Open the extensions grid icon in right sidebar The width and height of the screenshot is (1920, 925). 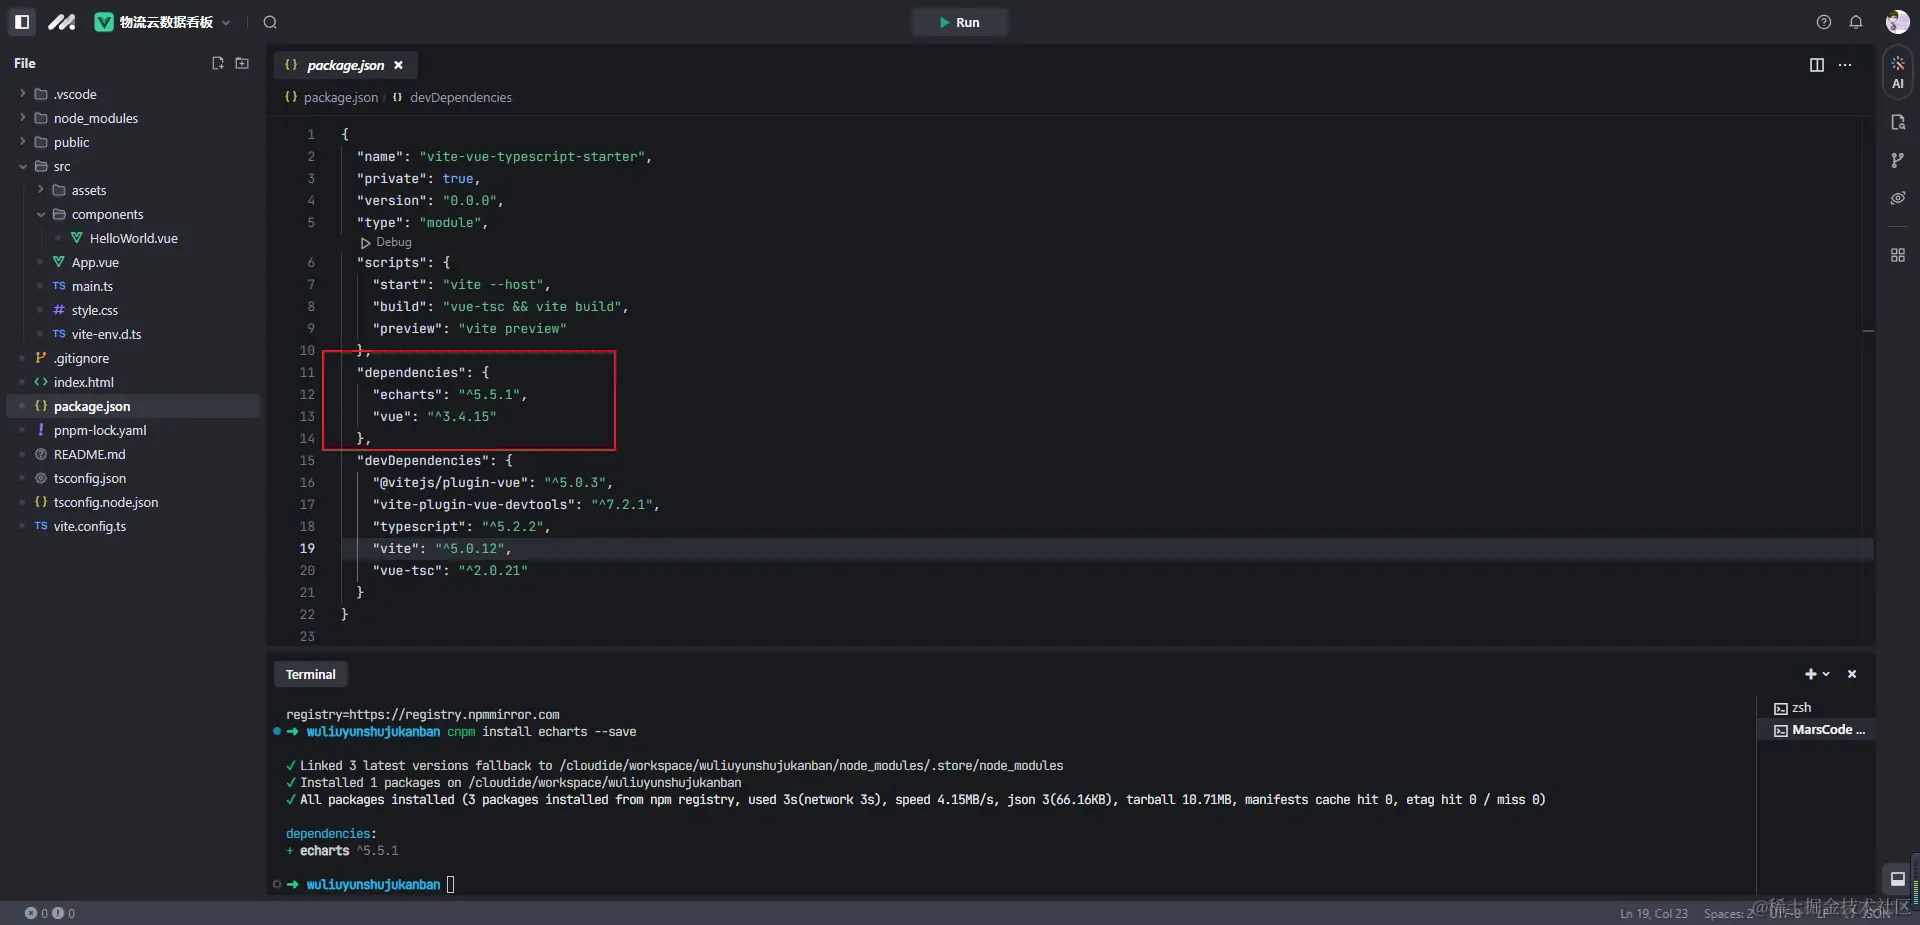point(1898,255)
